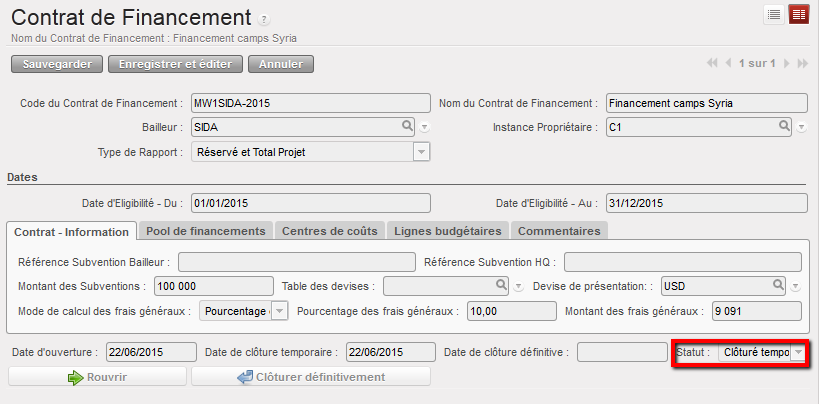Search Table des devises magnifier icon
The height and width of the screenshot is (404, 819).
(x=502, y=285)
